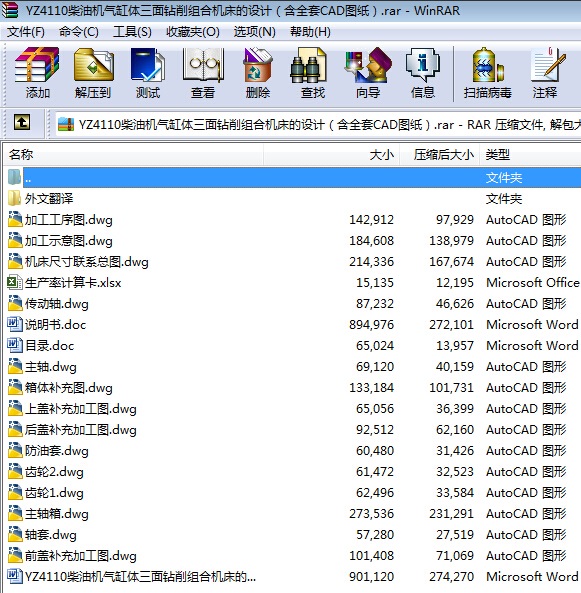Select file 机床尺寸联系总图.dwg
The image size is (581, 593).
tap(87, 262)
